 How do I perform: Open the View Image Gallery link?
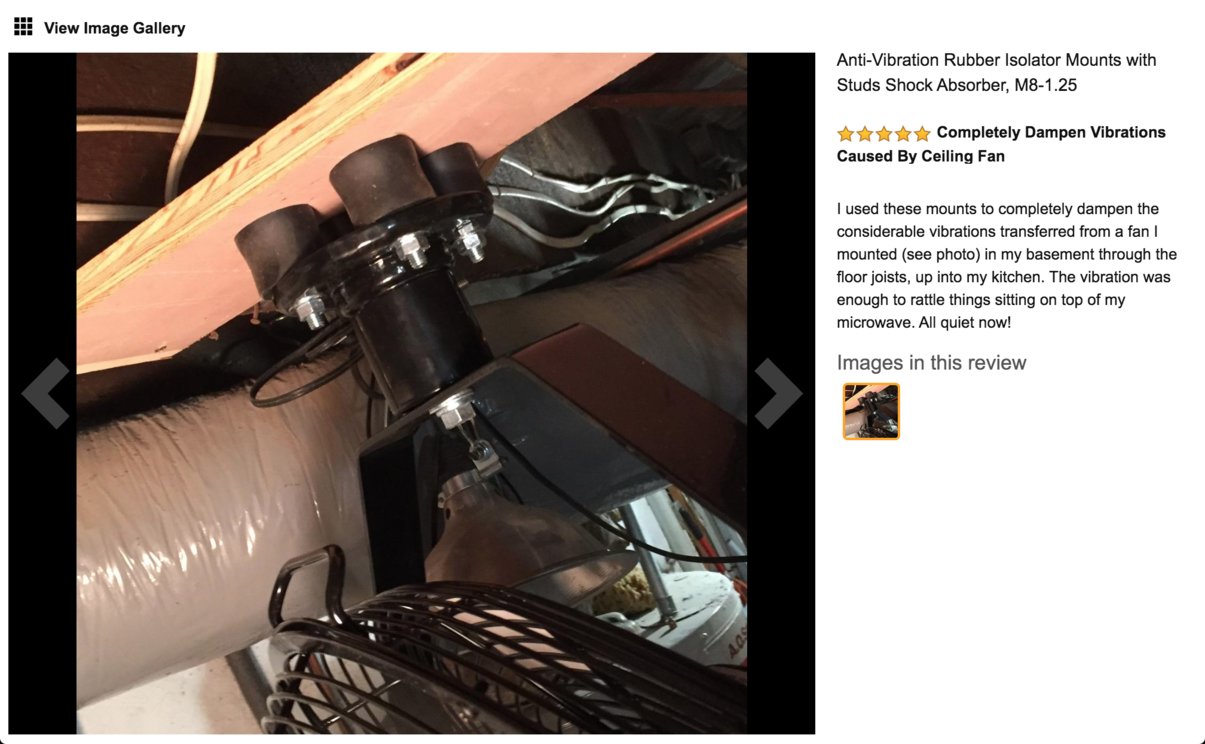pyautogui.click(x=114, y=28)
